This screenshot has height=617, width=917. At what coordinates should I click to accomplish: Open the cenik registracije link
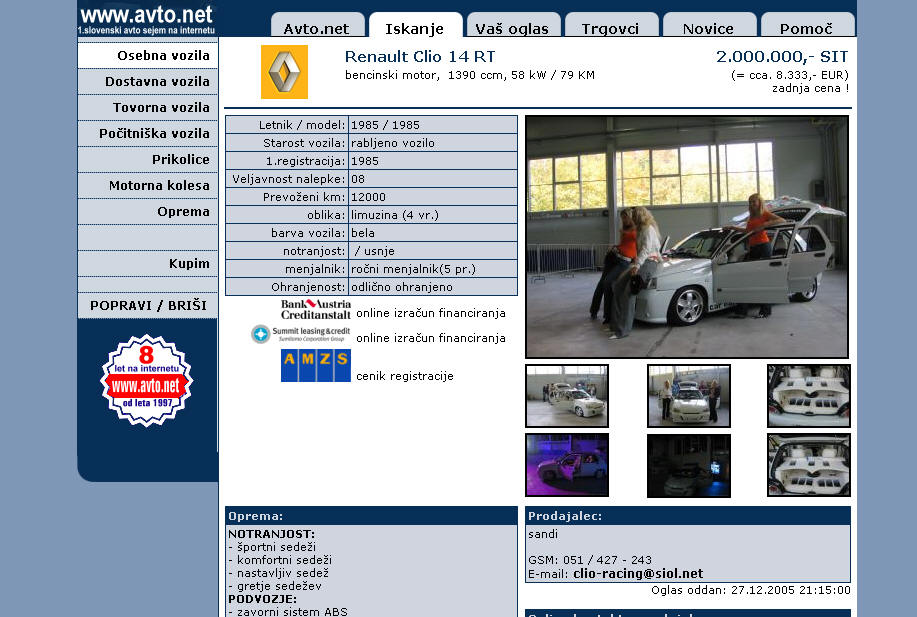405,376
